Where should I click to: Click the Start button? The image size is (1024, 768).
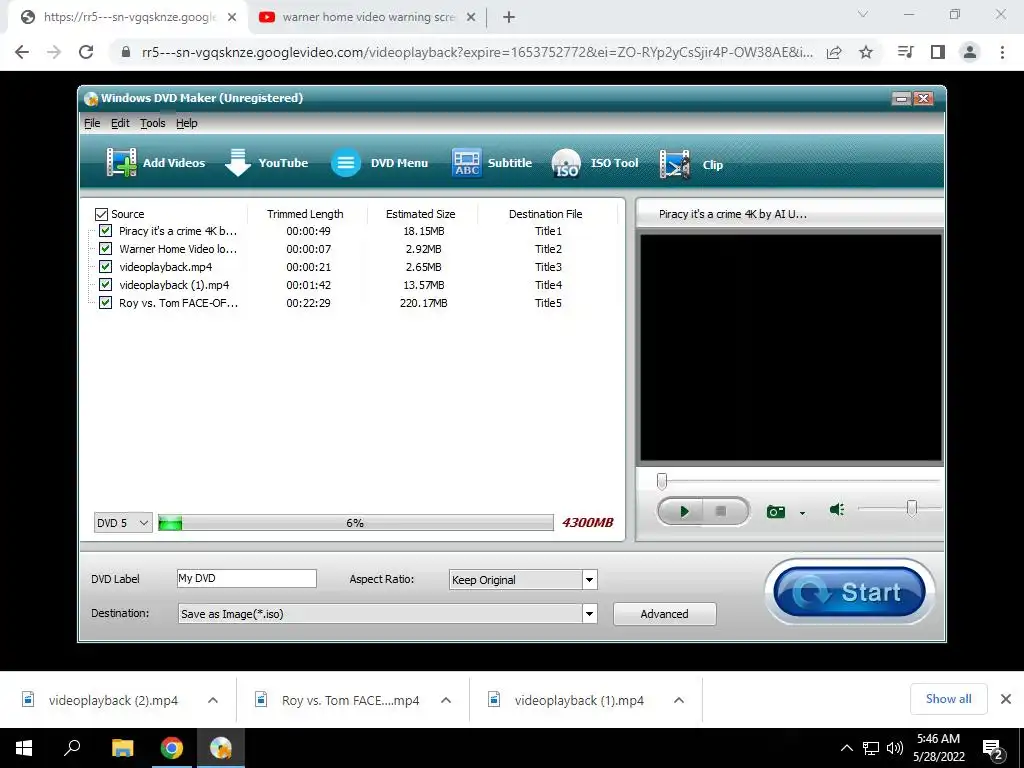(849, 592)
